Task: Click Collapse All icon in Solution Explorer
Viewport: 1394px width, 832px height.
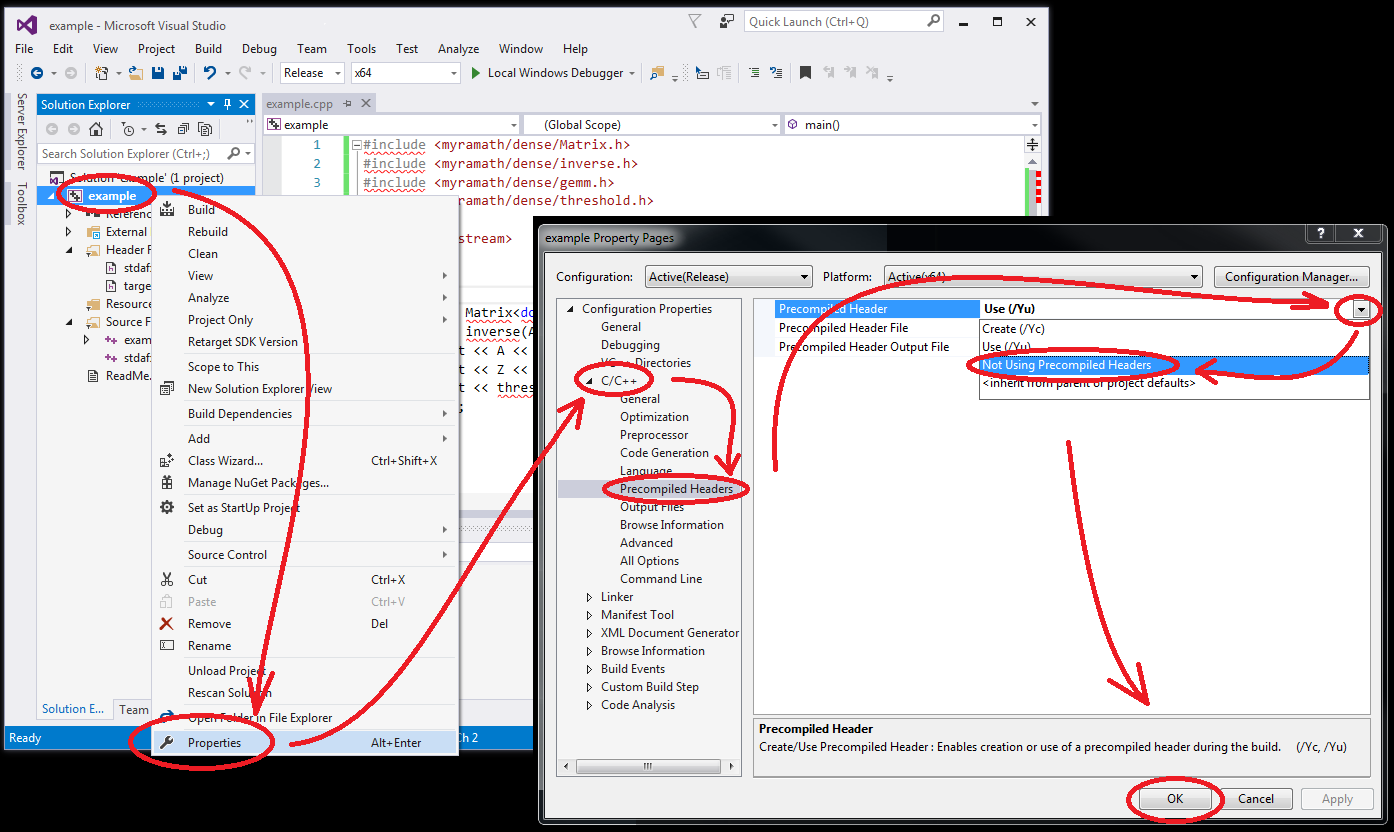Action: click(183, 129)
